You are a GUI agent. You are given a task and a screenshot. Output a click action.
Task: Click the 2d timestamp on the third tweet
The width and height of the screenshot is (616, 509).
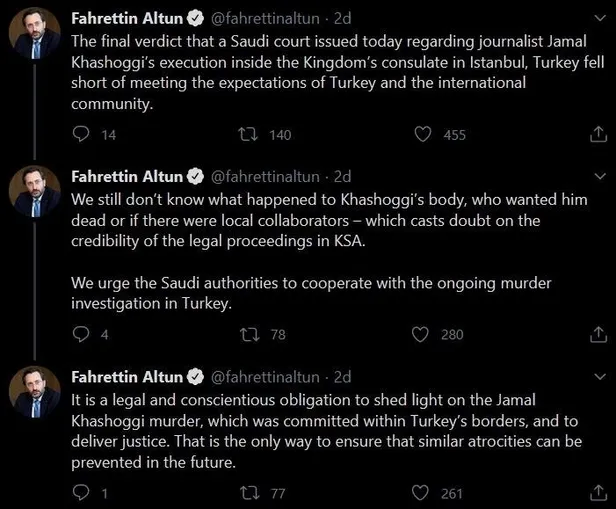pos(342,377)
